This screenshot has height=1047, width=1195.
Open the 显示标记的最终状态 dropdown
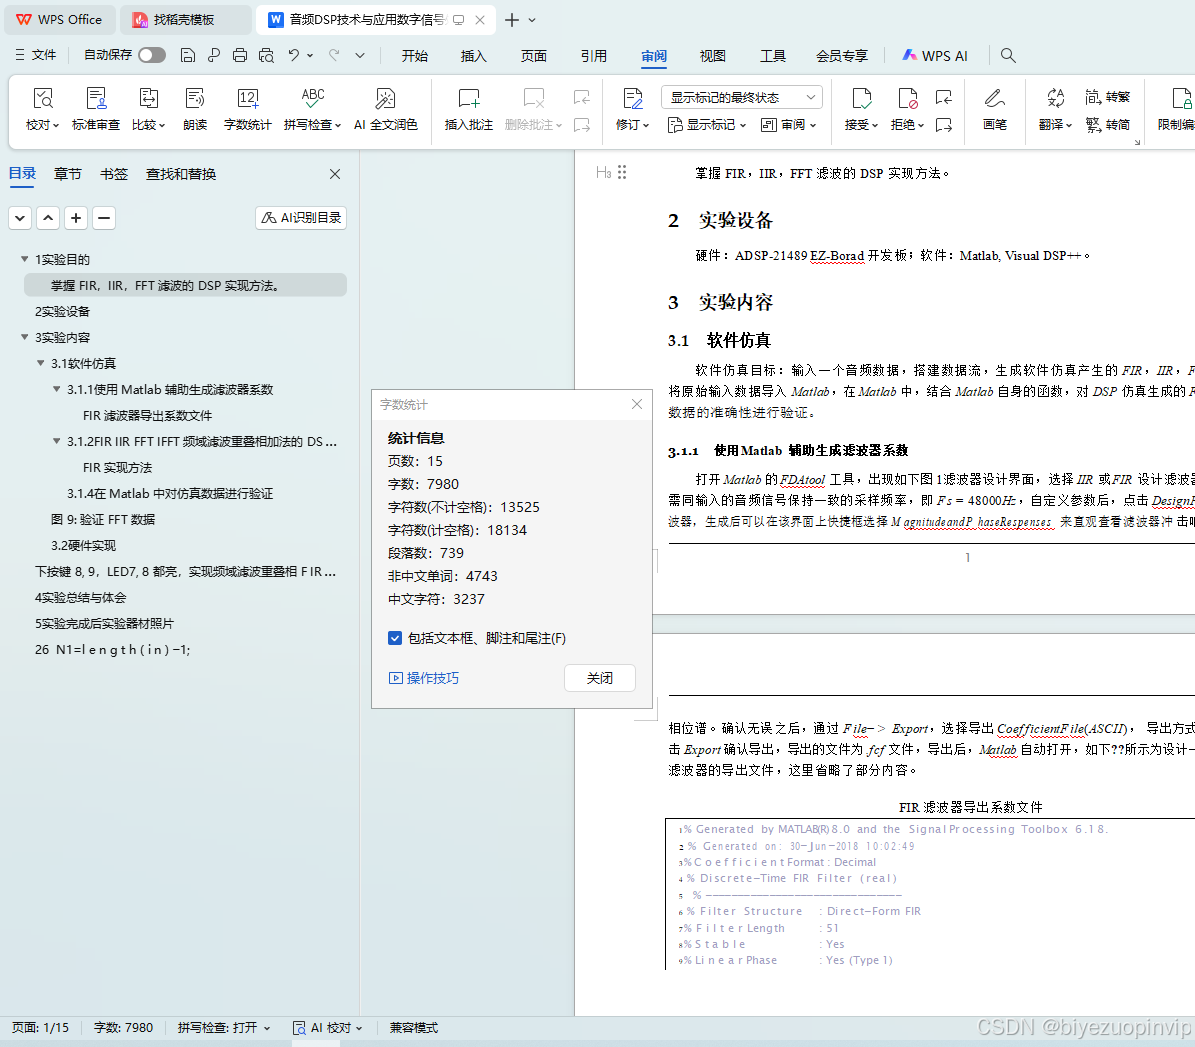coord(742,98)
